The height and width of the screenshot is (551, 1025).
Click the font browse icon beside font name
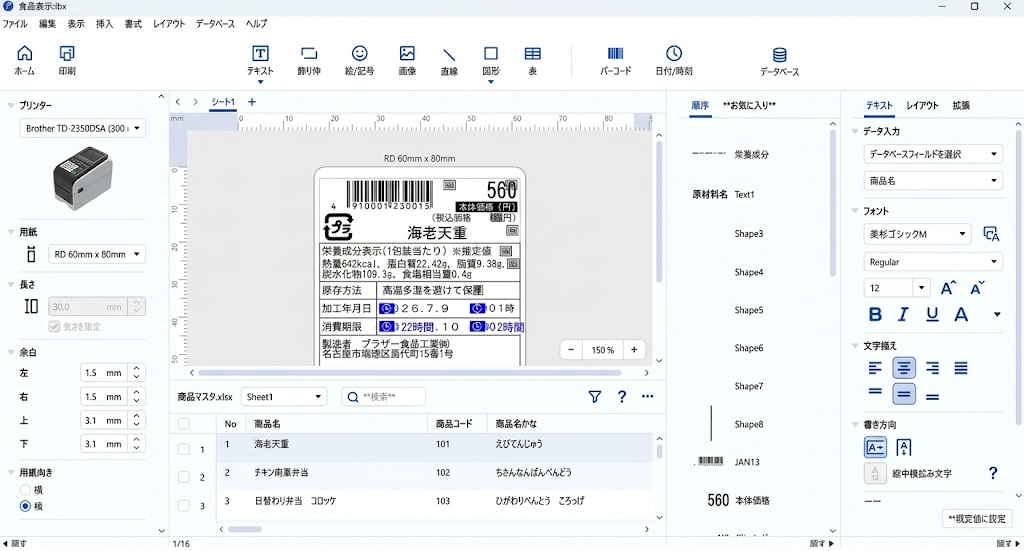coord(991,234)
